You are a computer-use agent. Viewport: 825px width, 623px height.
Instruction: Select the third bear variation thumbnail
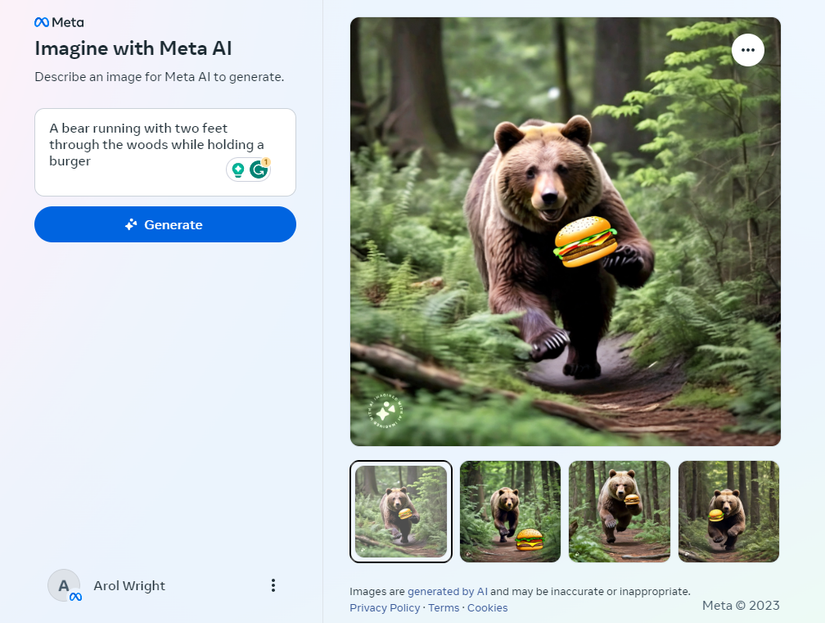pyautogui.click(x=619, y=510)
